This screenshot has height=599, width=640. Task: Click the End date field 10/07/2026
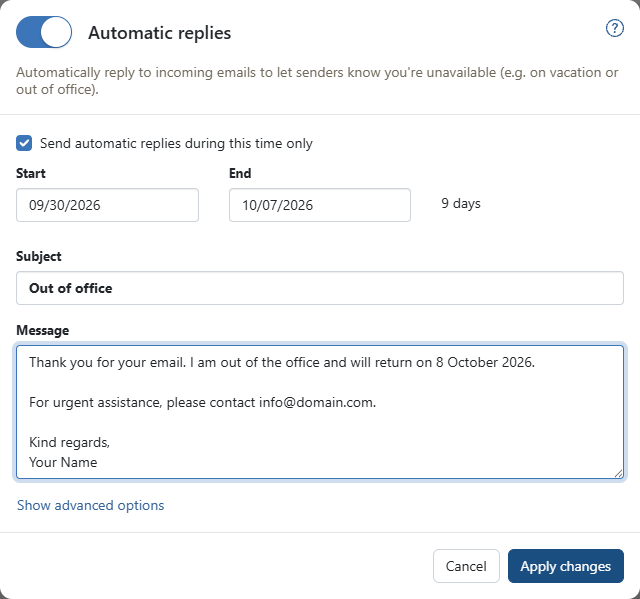(320, 205)
